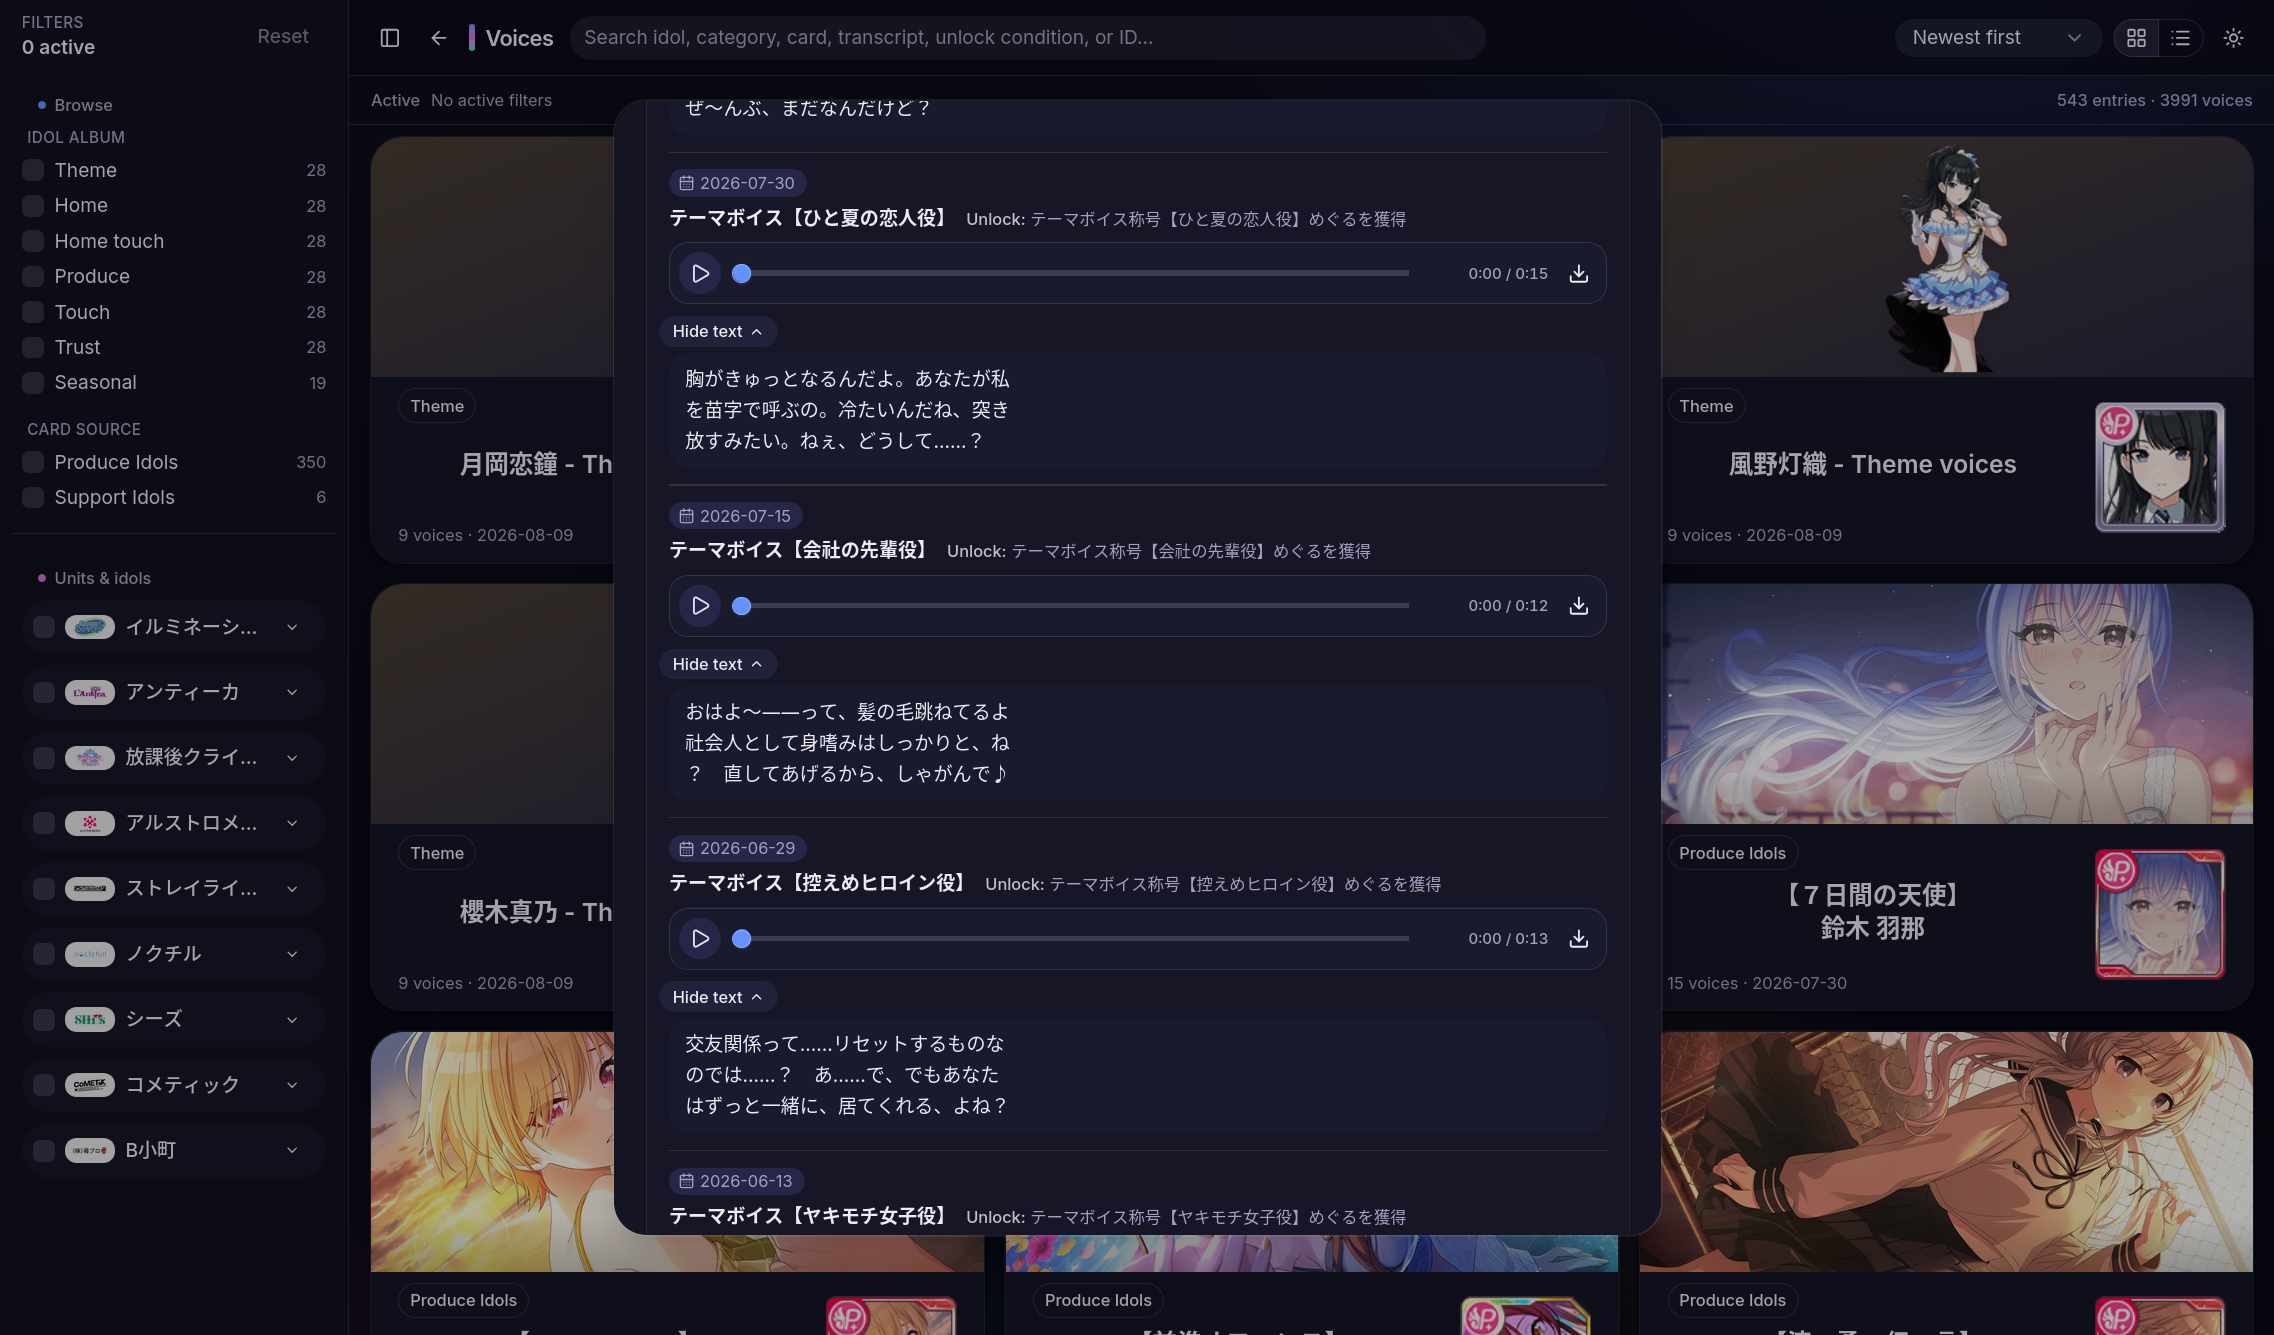Check the Support Idols card source

[x=33, y=497]
